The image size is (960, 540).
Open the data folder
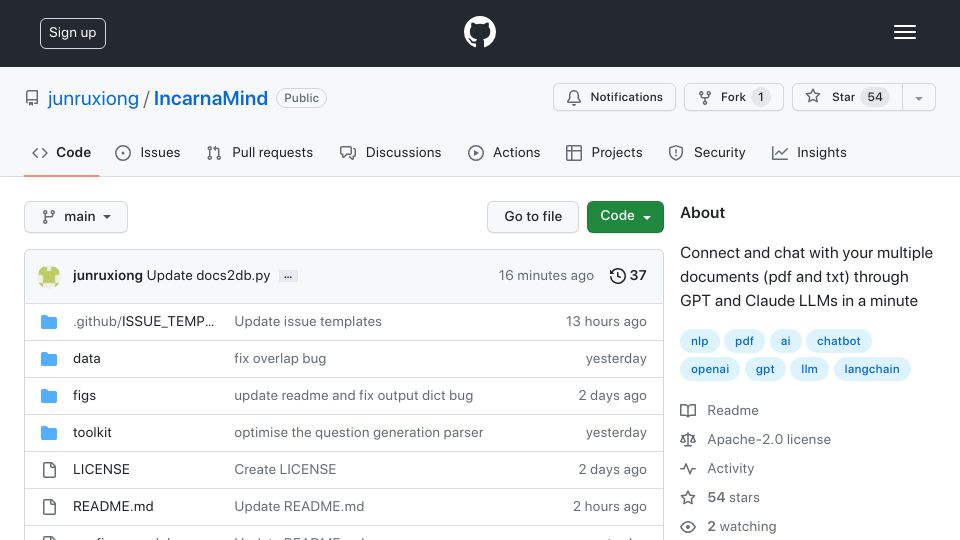pyautogui.click(x=86, y=359)
